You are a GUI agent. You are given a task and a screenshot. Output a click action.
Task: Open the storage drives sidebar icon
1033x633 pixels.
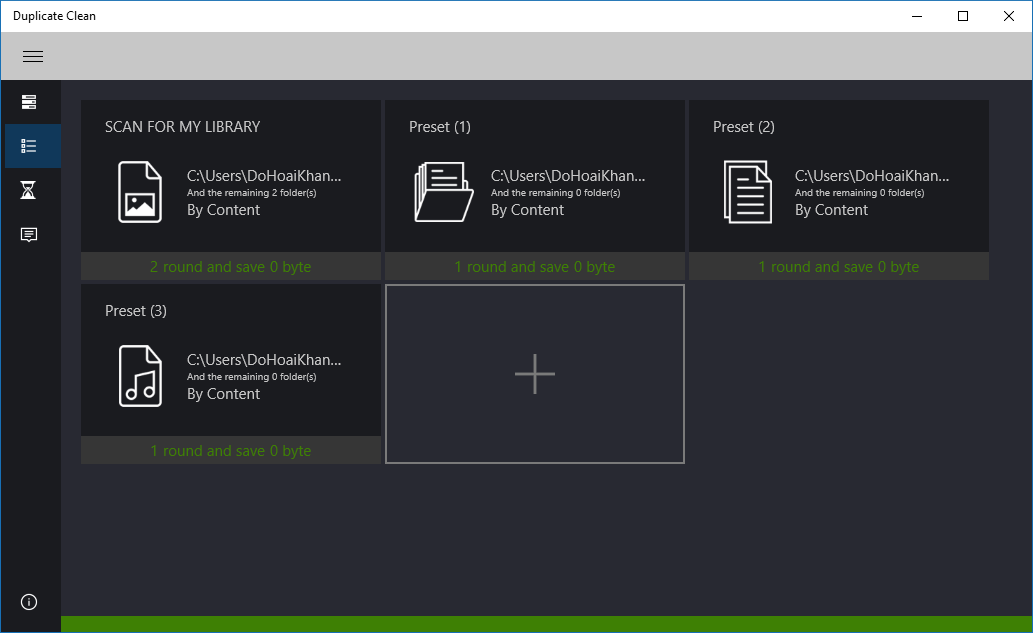[x=28, y=102]
